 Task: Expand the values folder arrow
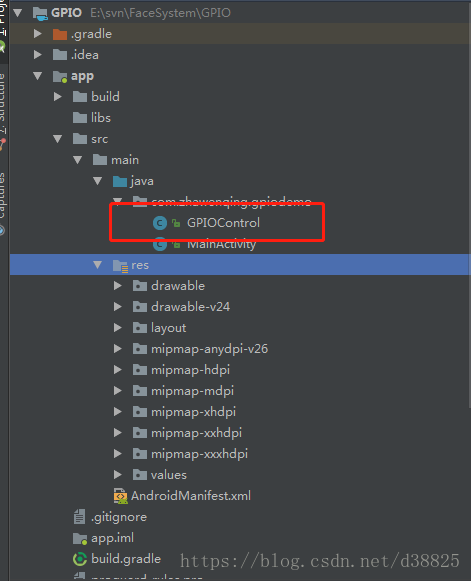(117, 475)
